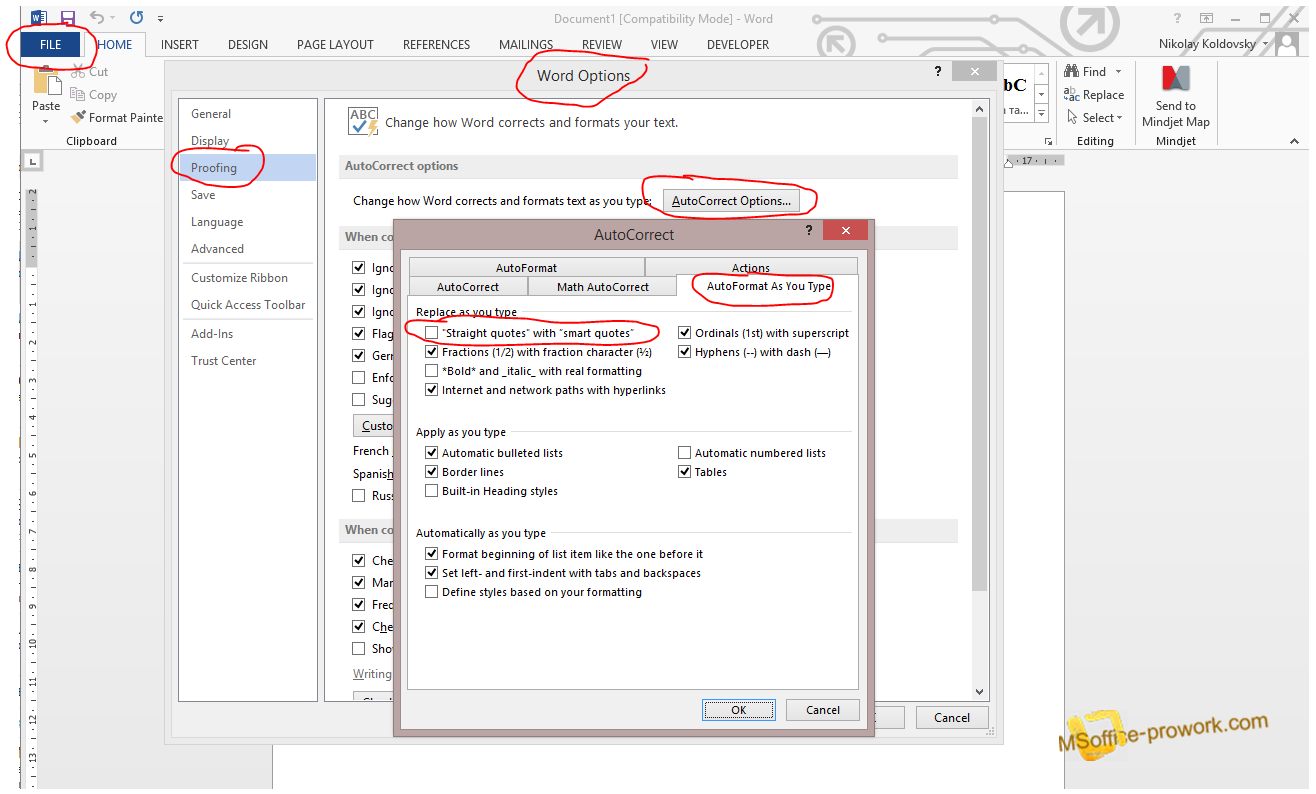Screen dimensions: 1316x794
Task: Switch to the INSERT ribbon tab
Action: (180, 45)
